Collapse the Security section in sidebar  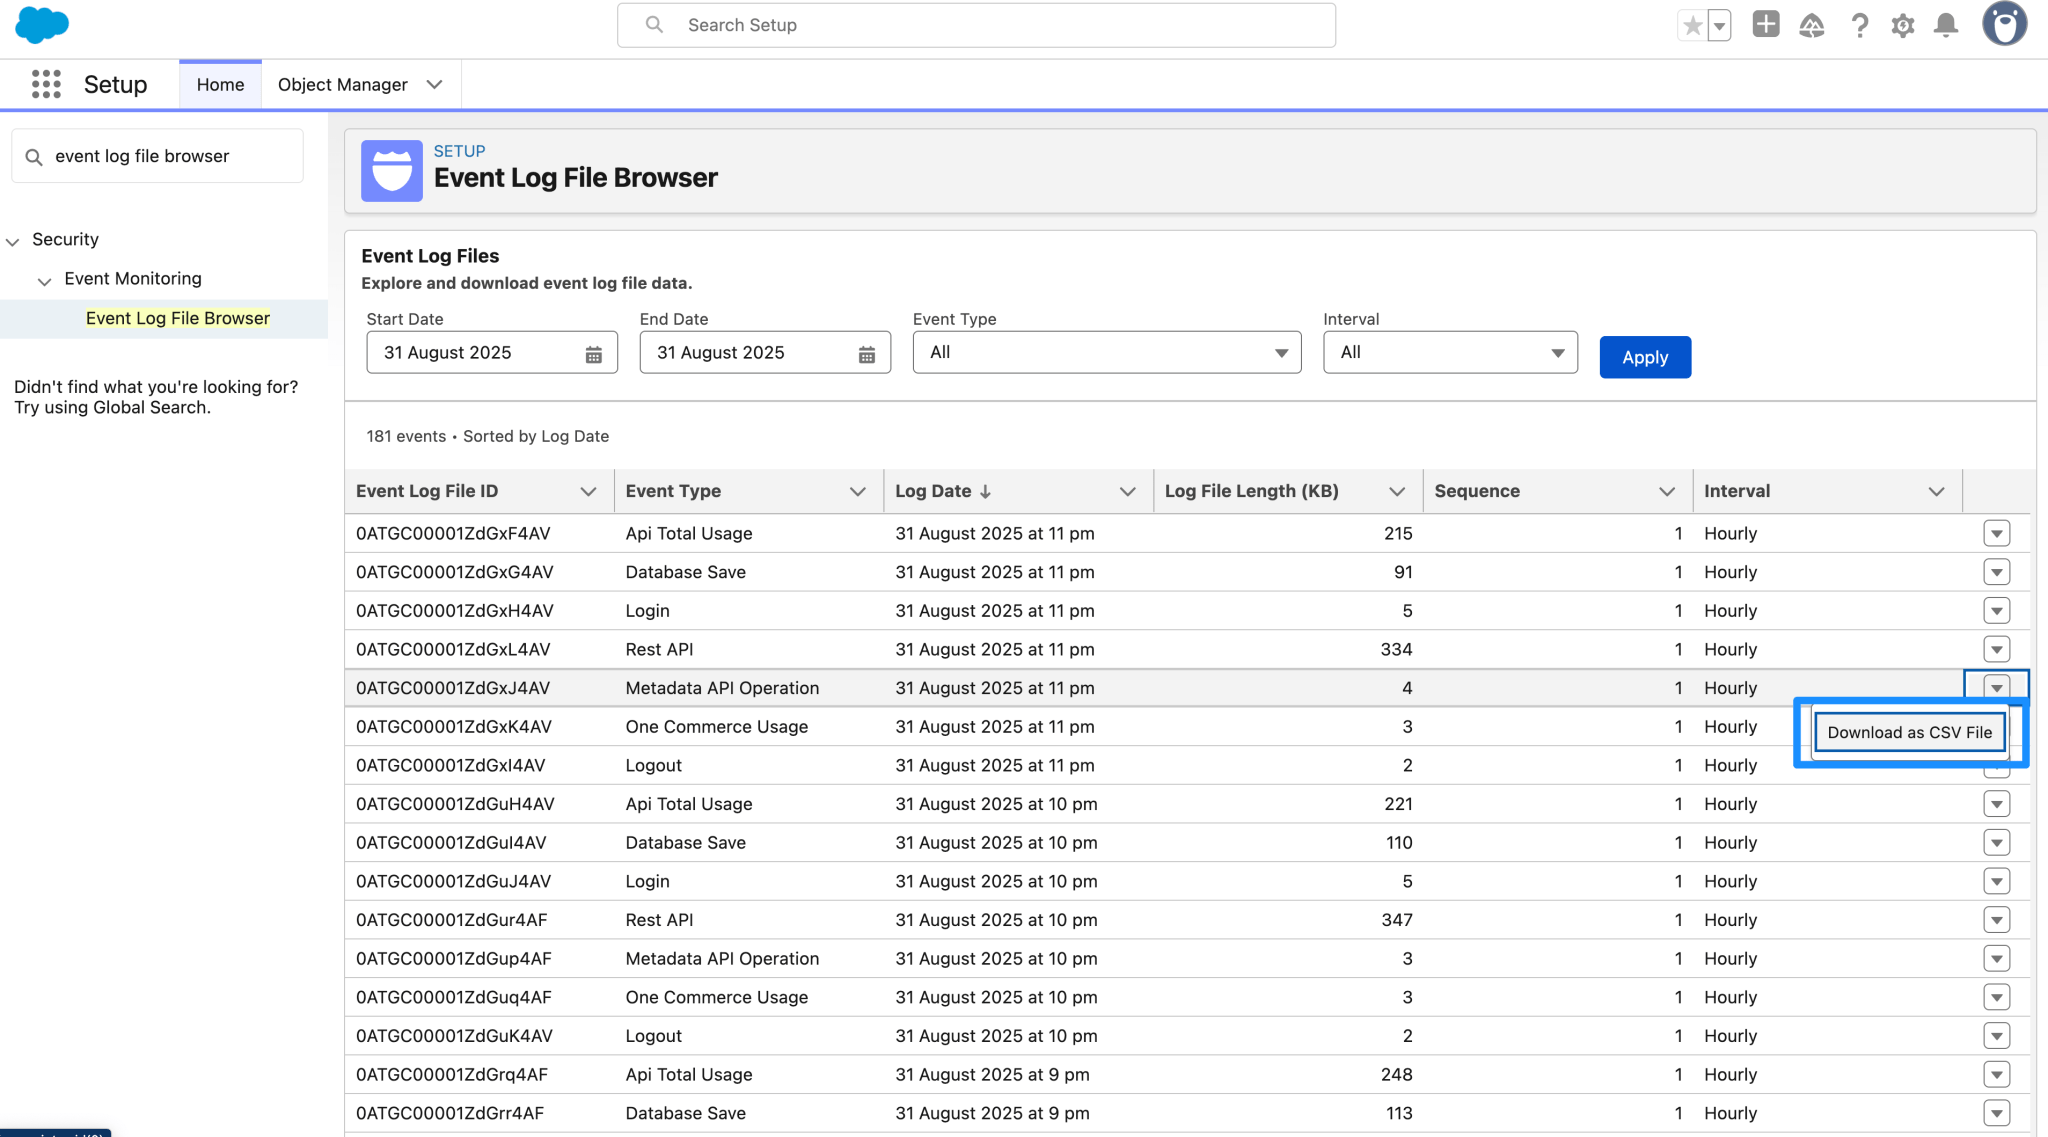12,239
